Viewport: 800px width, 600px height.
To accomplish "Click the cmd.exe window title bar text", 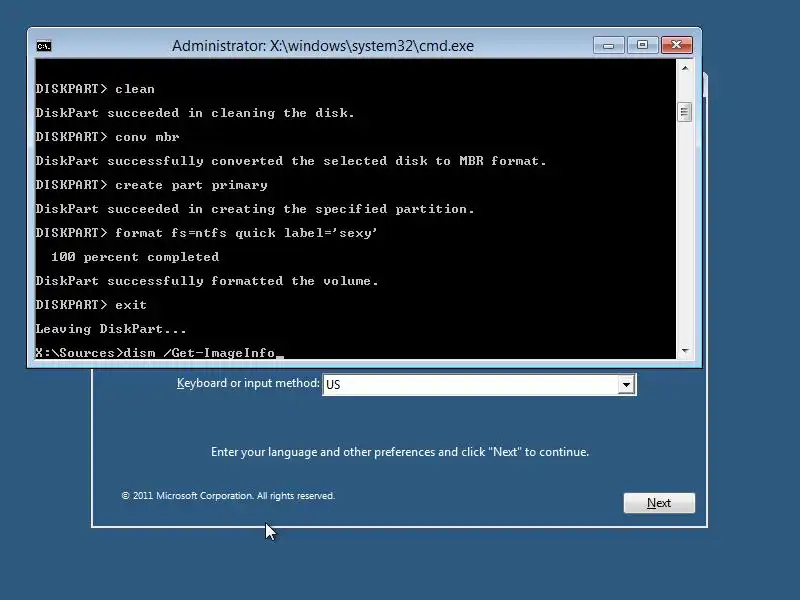I will (322, 46).
